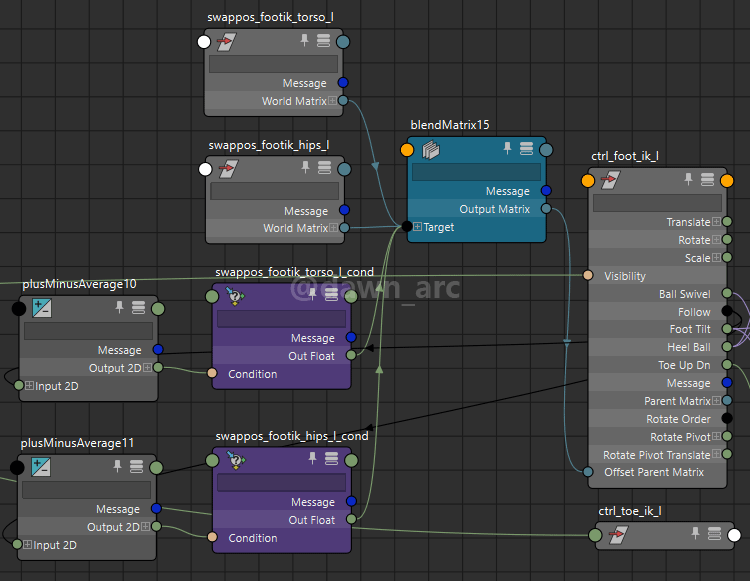Viewport: 750px width, 581px height.
Task: Click the transform icon on ctrl_foot_ik_l
Action: [x=611, y=181]
